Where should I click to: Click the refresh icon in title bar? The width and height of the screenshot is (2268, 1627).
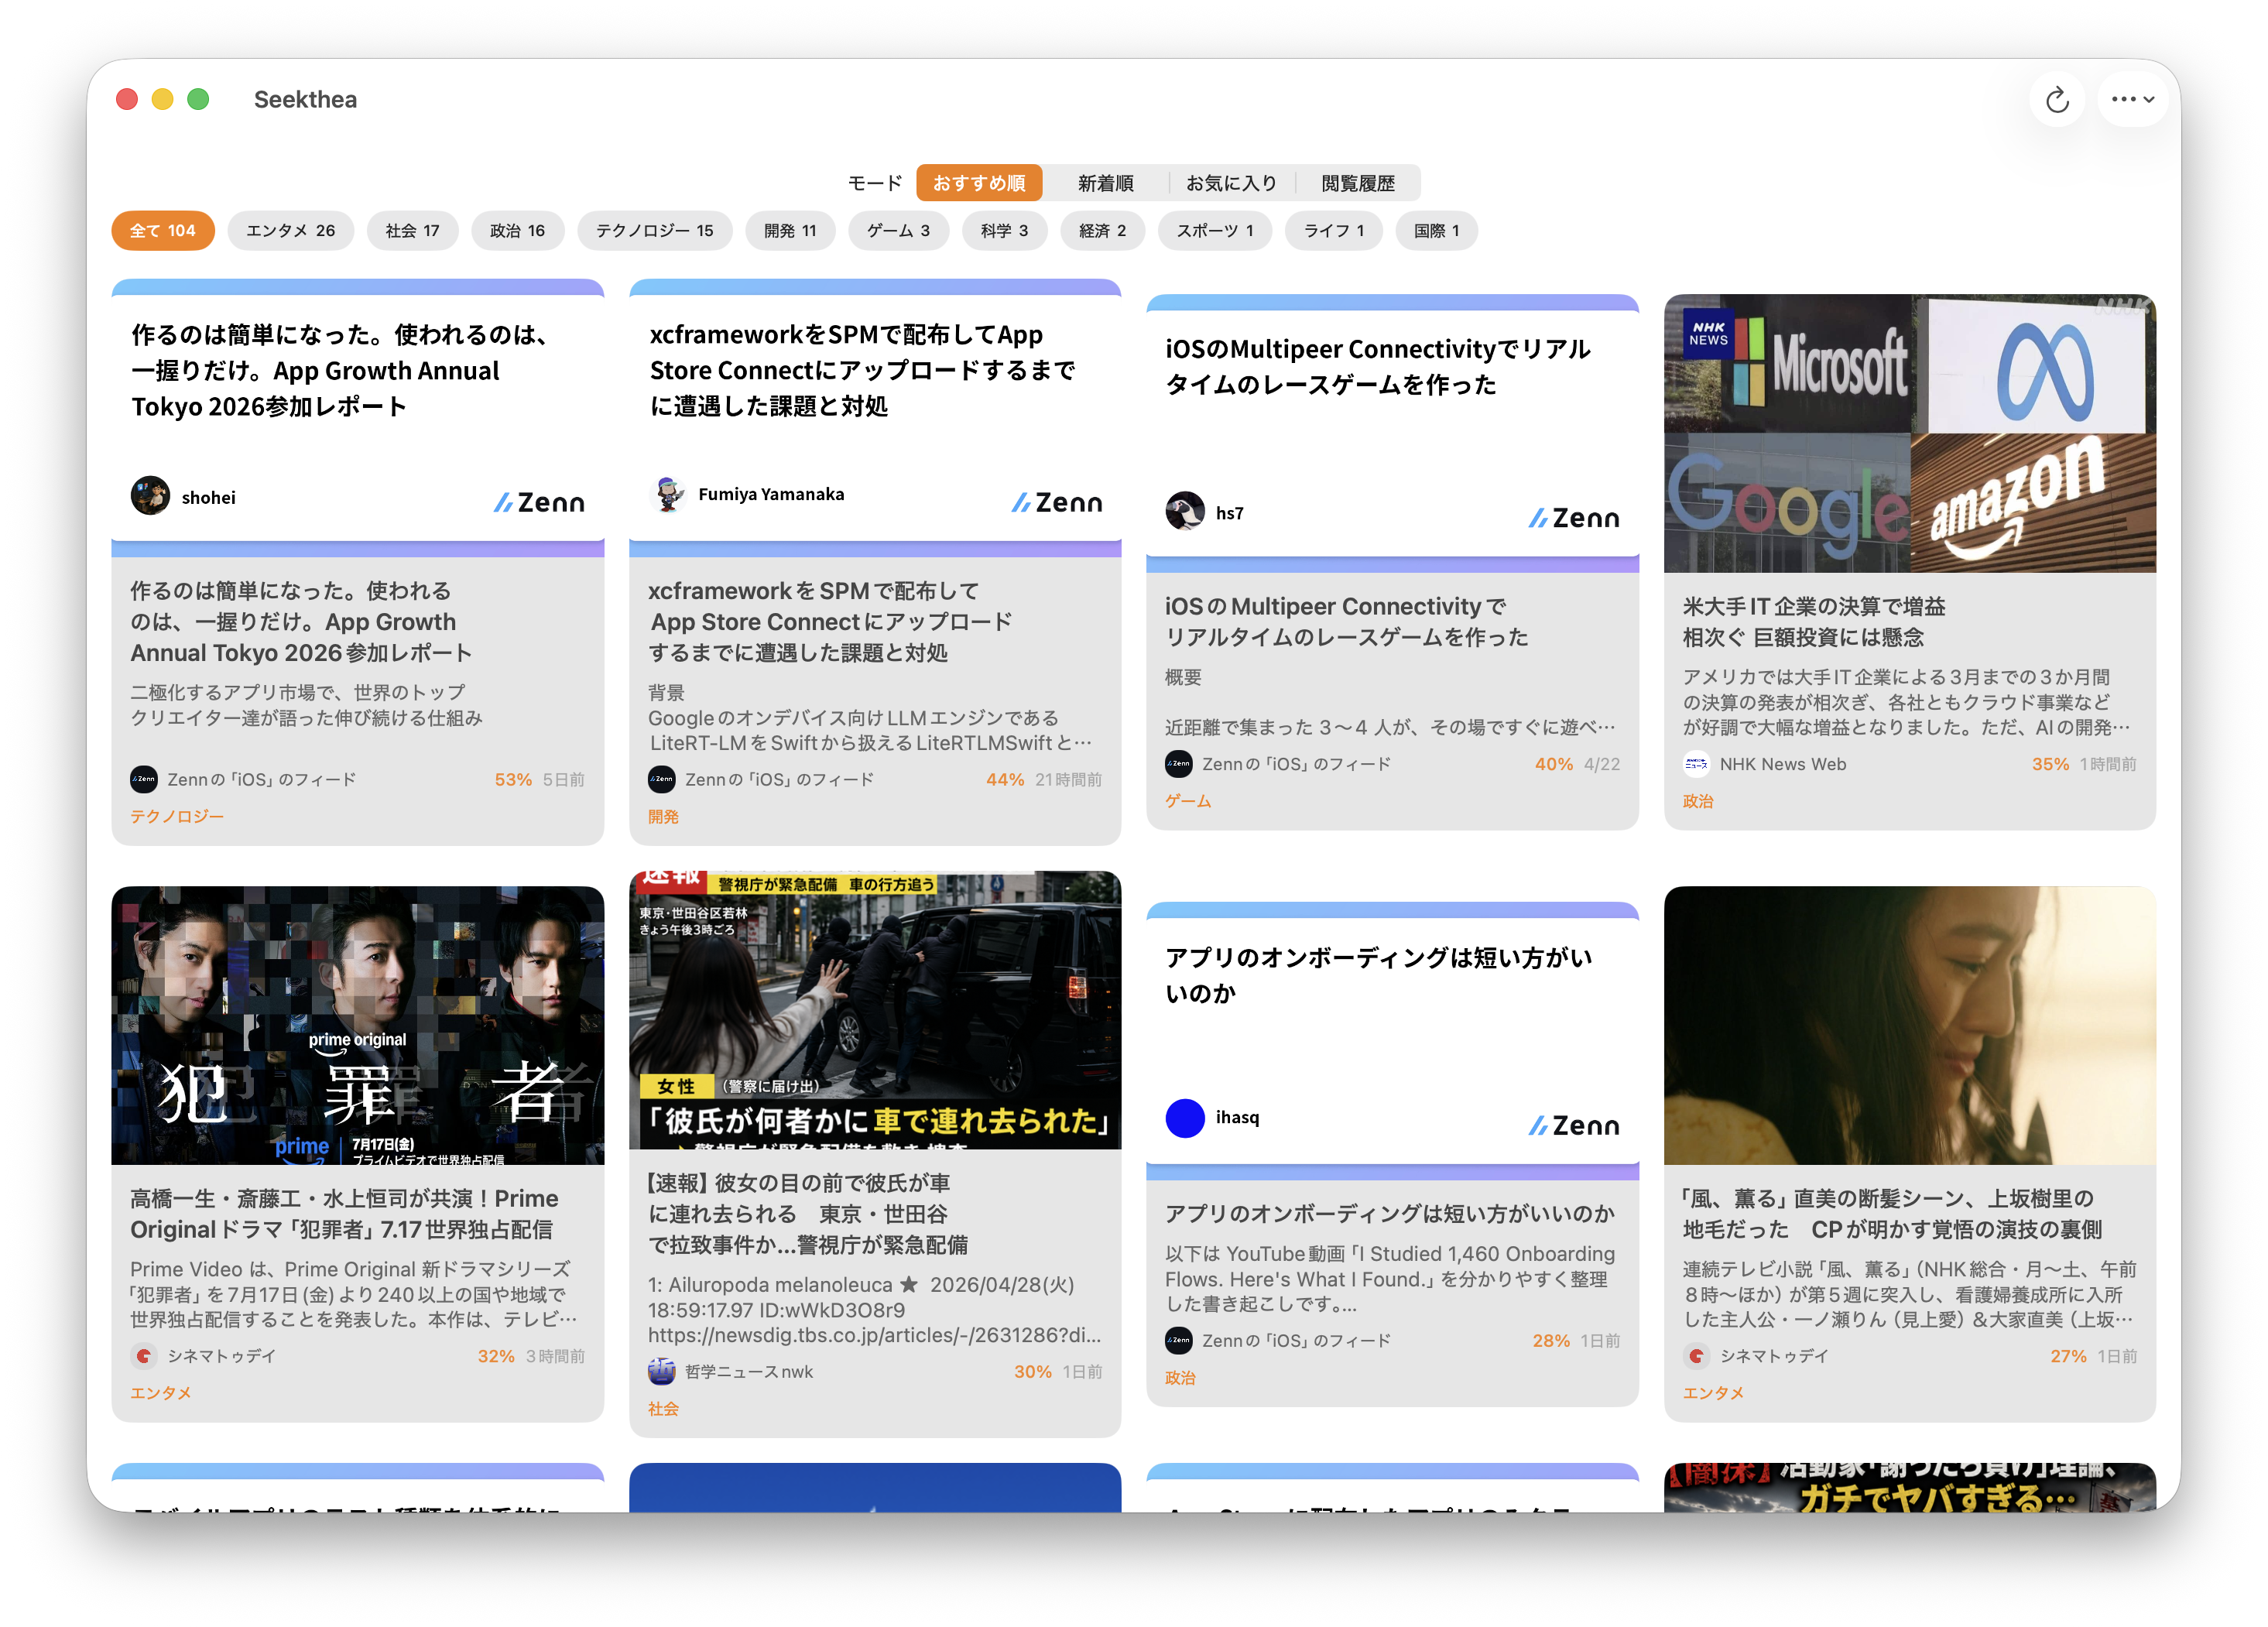(x=2056, y=100)
